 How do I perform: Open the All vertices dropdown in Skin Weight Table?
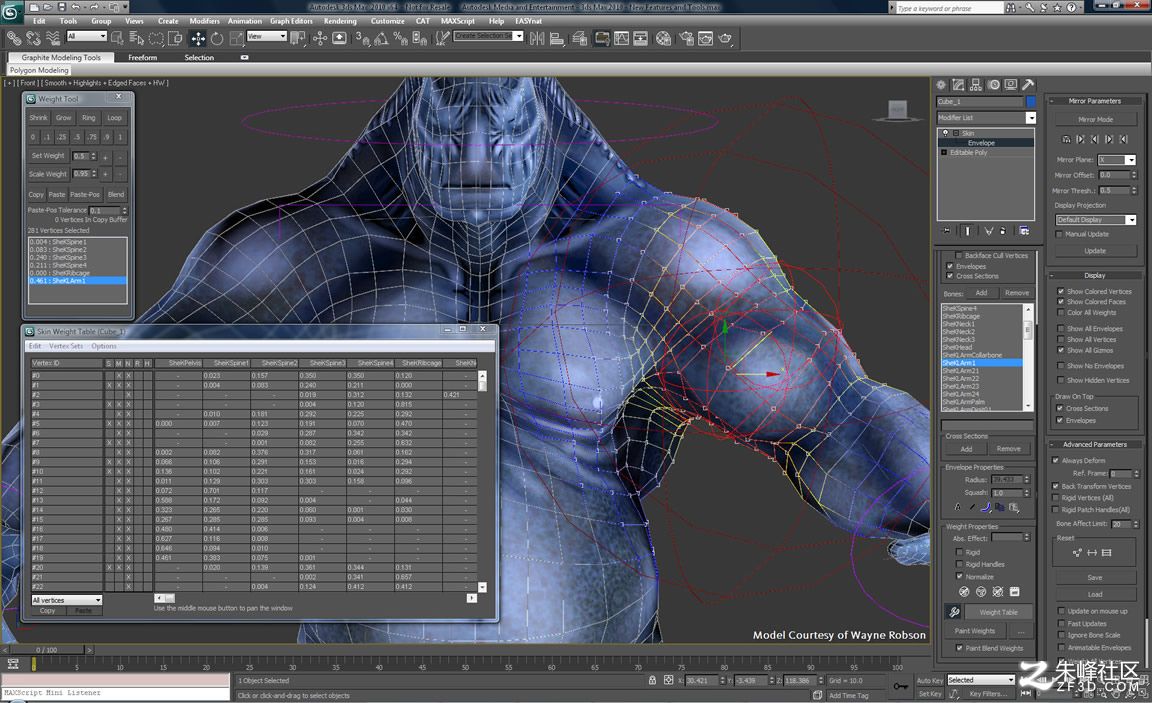66,600
